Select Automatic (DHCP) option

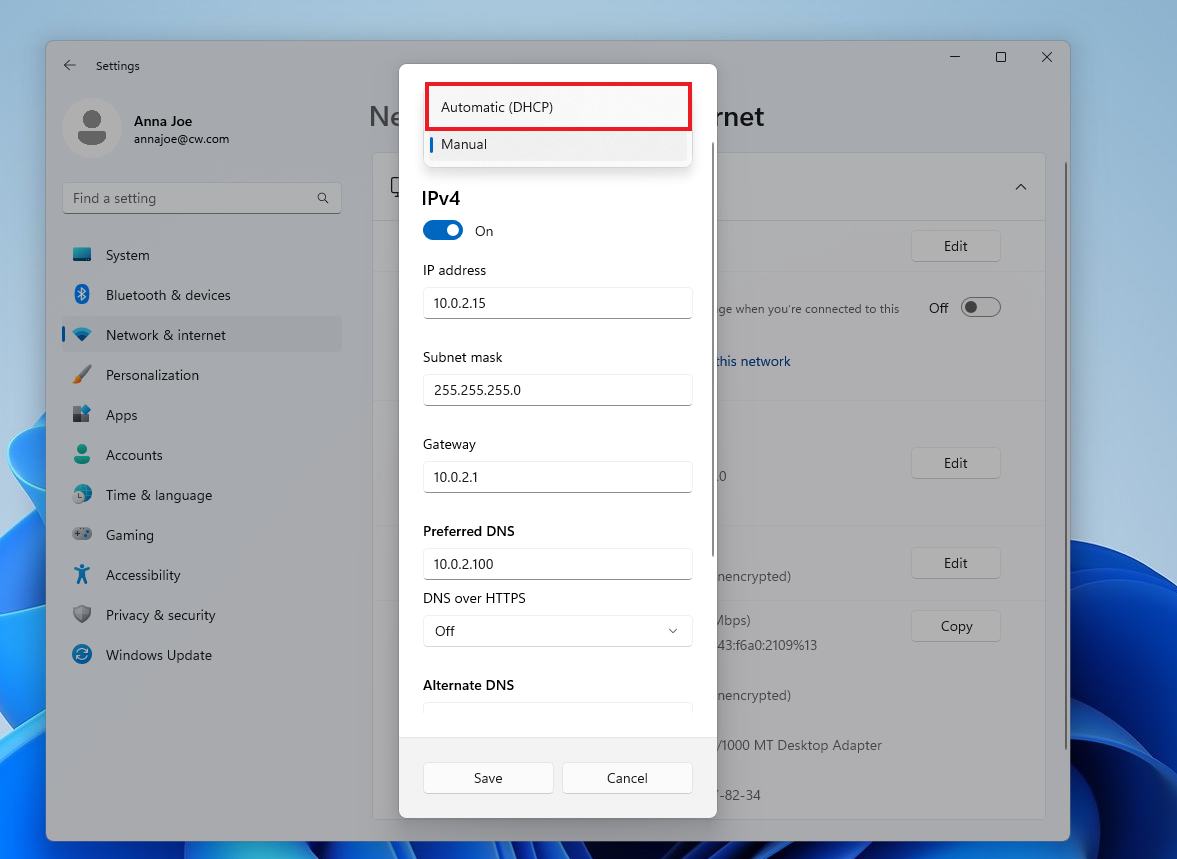pyautogui.click(x=558, y=107)
